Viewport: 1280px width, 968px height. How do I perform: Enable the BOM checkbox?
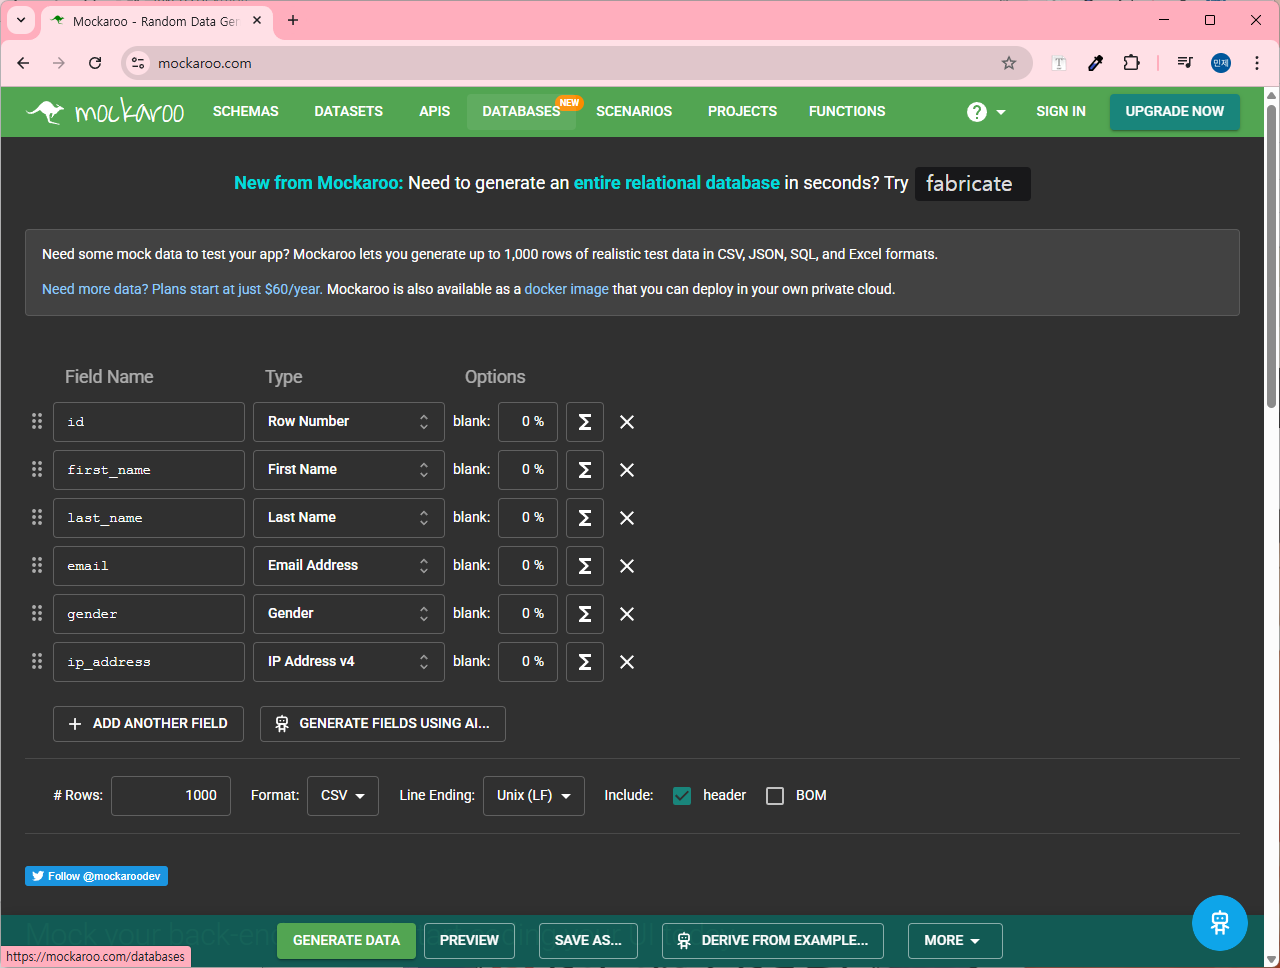(x=775, y=796)
